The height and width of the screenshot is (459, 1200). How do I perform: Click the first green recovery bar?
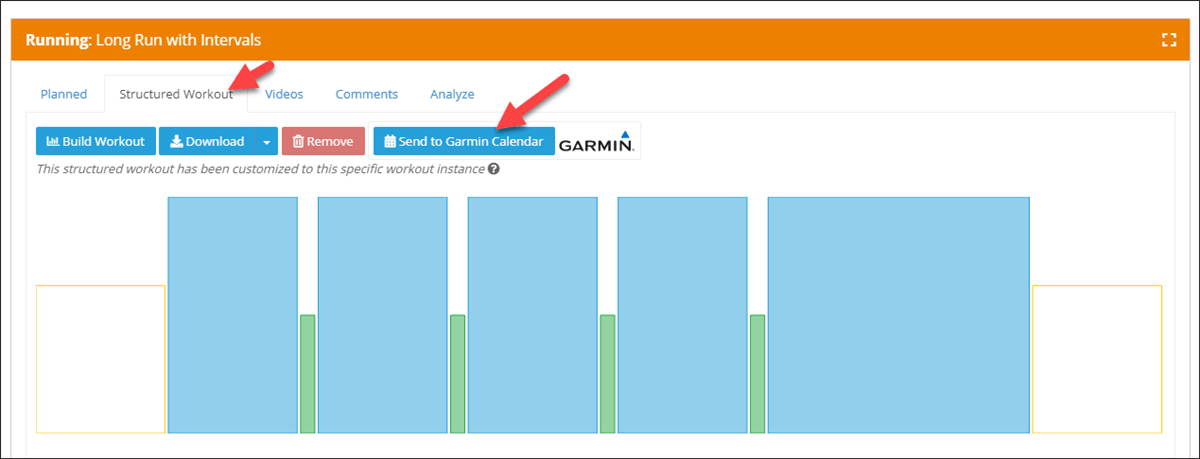(x=308, y=374)
